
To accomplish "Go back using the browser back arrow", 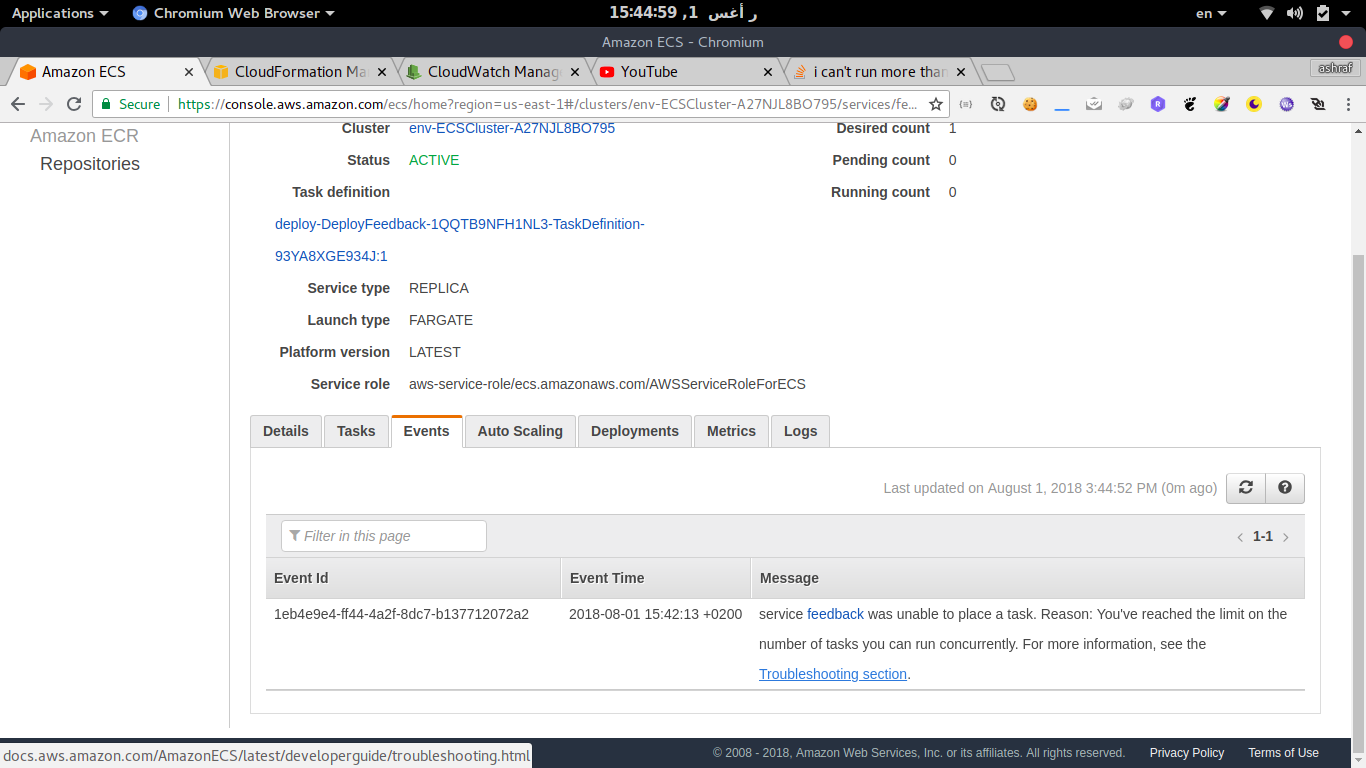I will (18, 104).
